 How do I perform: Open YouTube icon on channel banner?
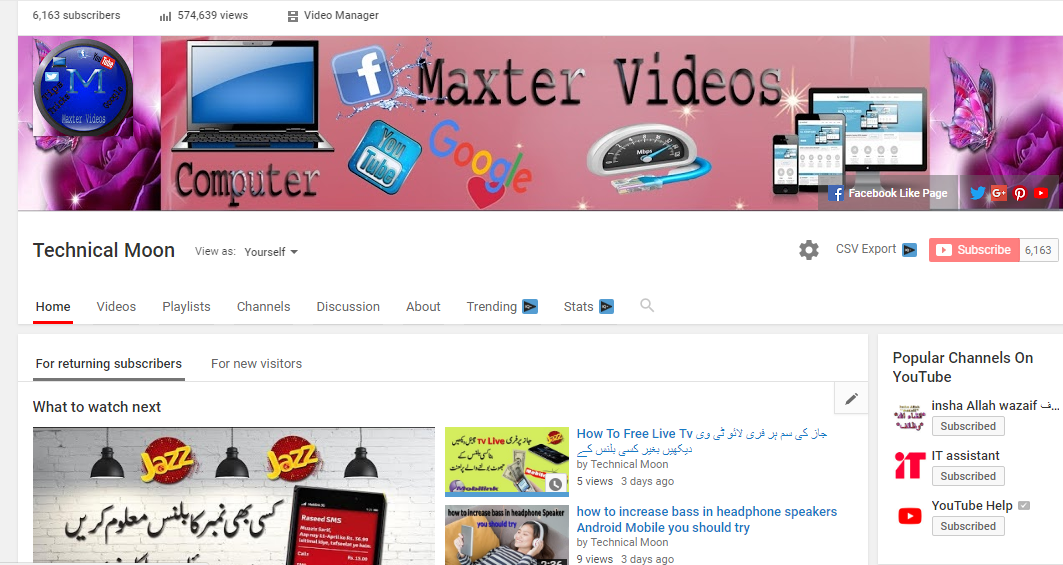1041,193
